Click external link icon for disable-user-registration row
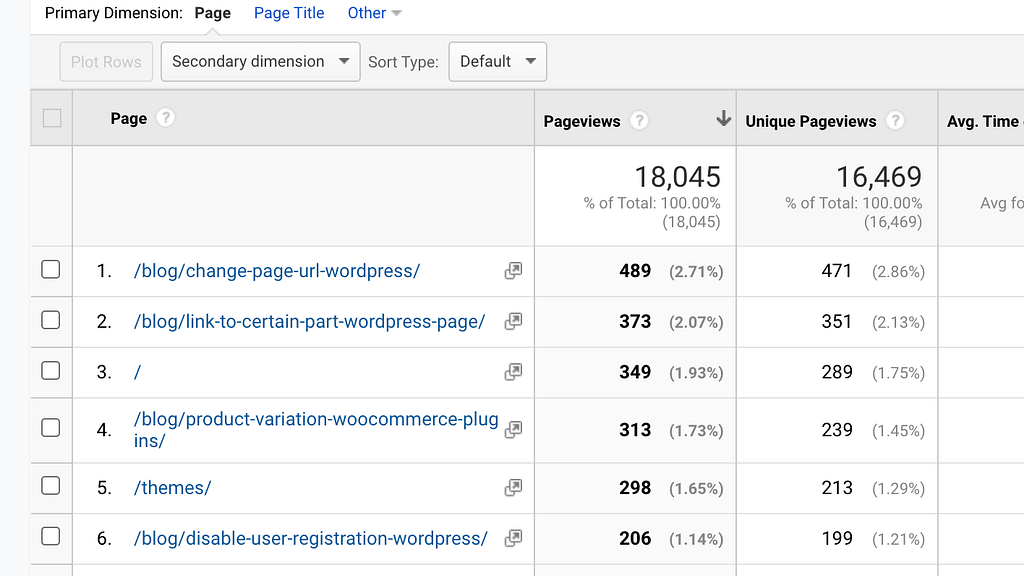Viewport: 1024px width, 576px height. [x=513, y=538]
